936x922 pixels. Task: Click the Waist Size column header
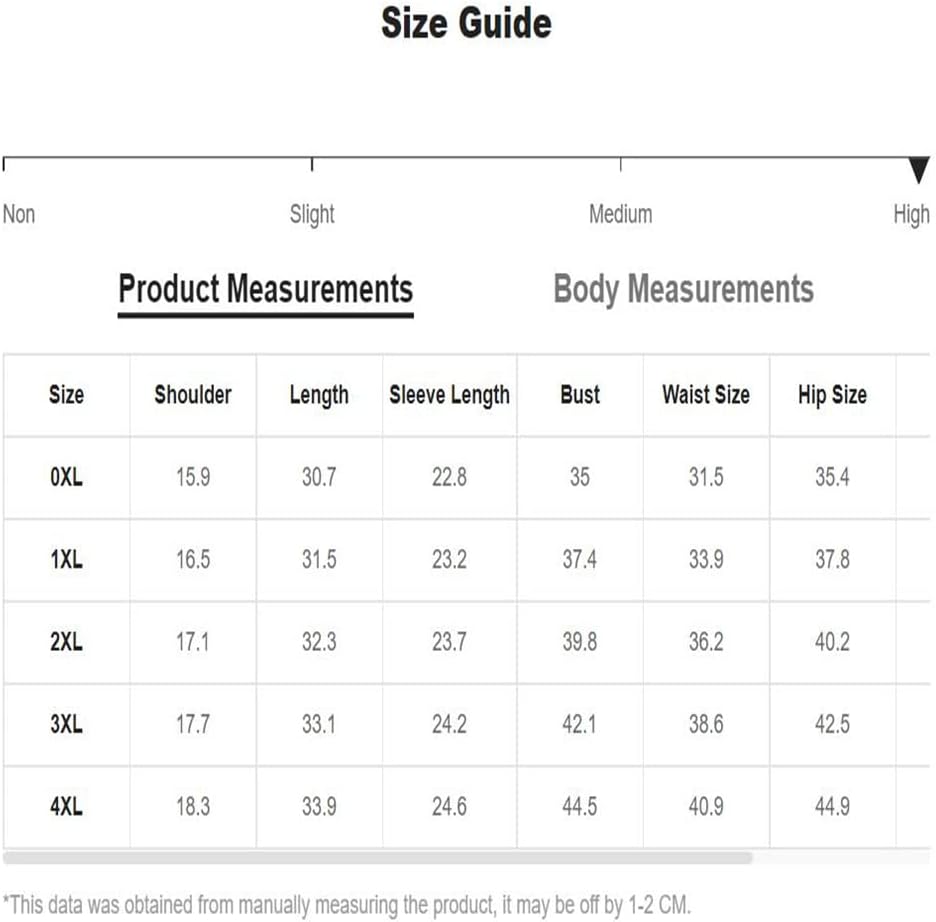pos(705,395)
